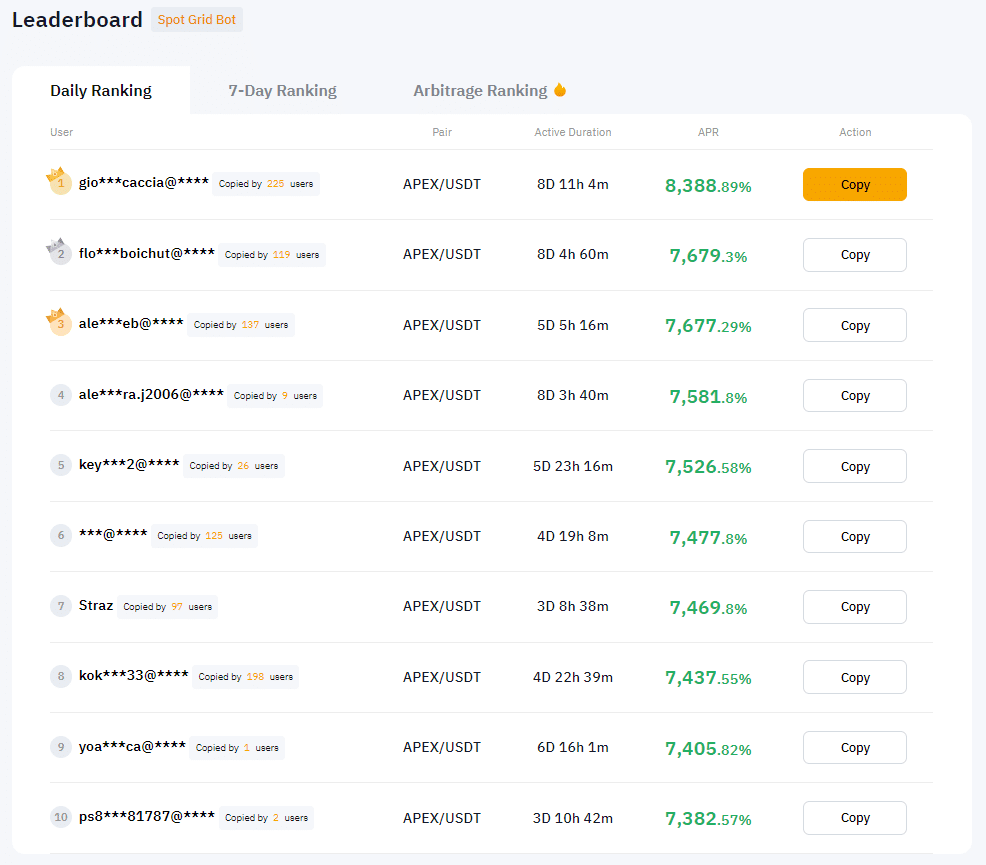Viewport: 986px width, 865px height.
Task: Click the rank 4 number badge
Action: (x=61, y=395)
